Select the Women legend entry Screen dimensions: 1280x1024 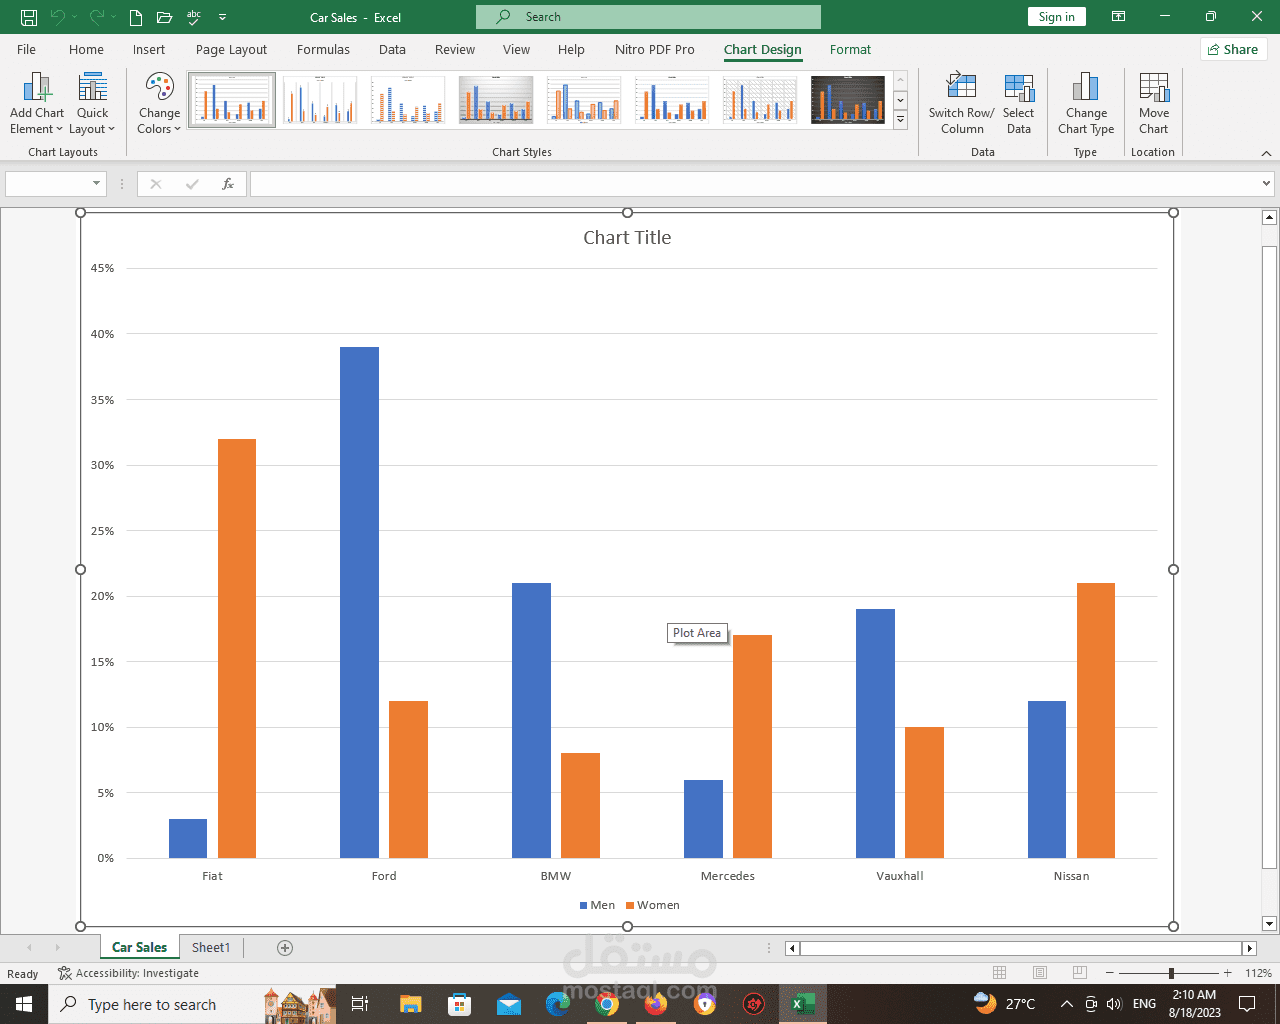652,905
